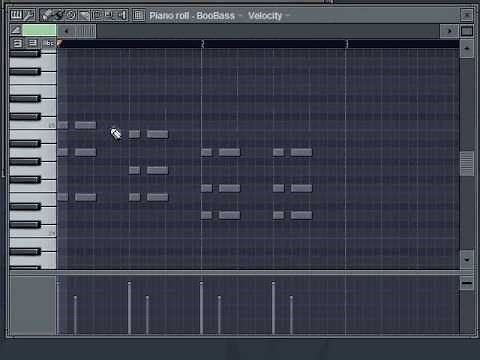
Task: Select the Draw pencil tool
Action: [x=46, y=15]
